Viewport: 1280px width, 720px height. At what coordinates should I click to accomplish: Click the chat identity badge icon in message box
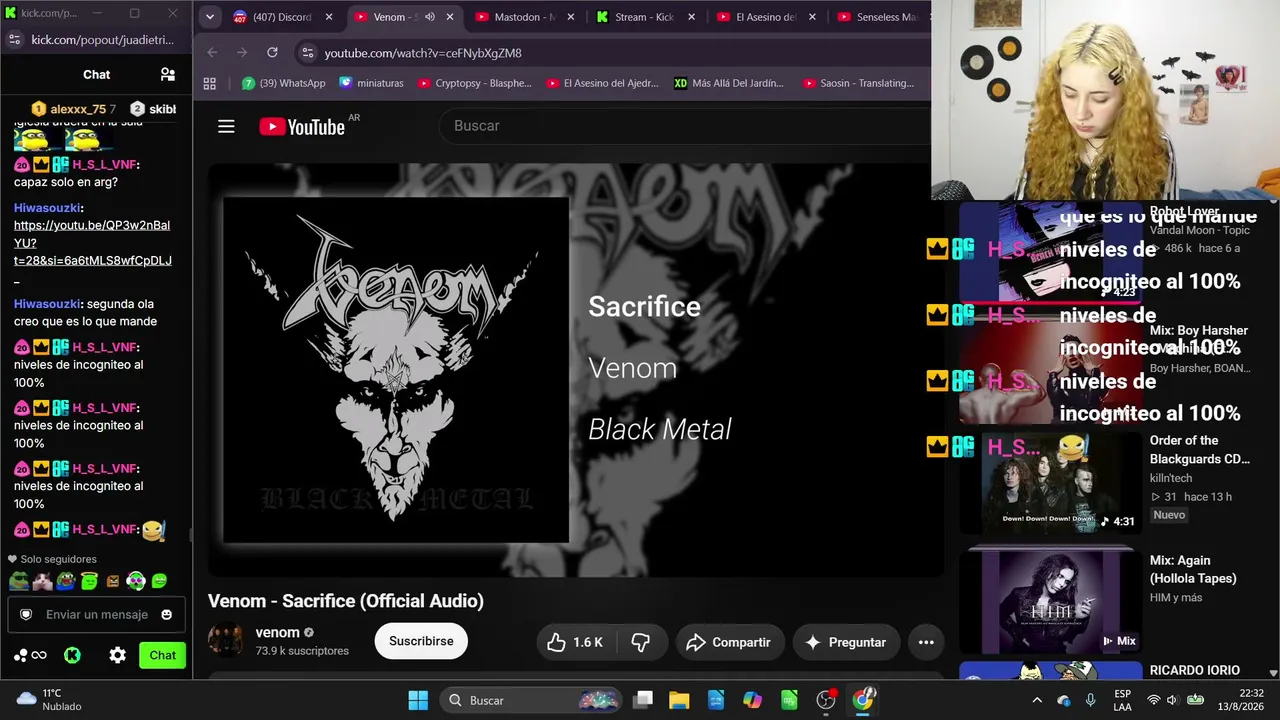26,614
